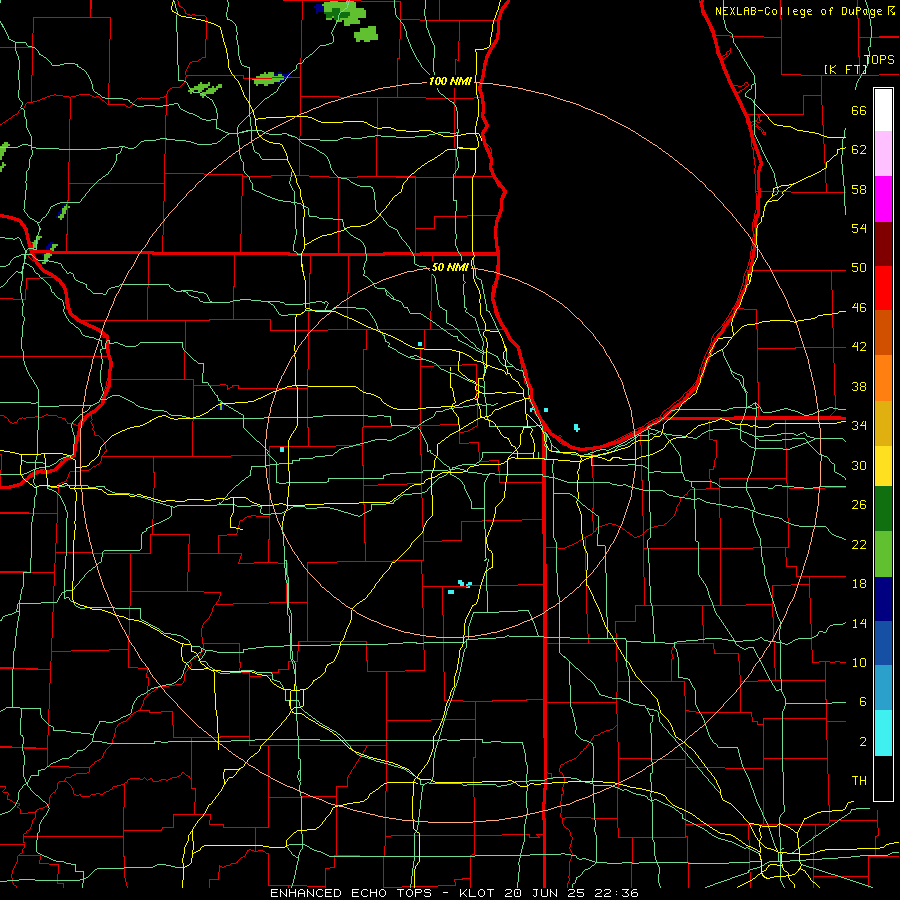Select the cyan legend swatch
Image resolution: width=900 pixels, height=900 pixels.
coord(883,733)
